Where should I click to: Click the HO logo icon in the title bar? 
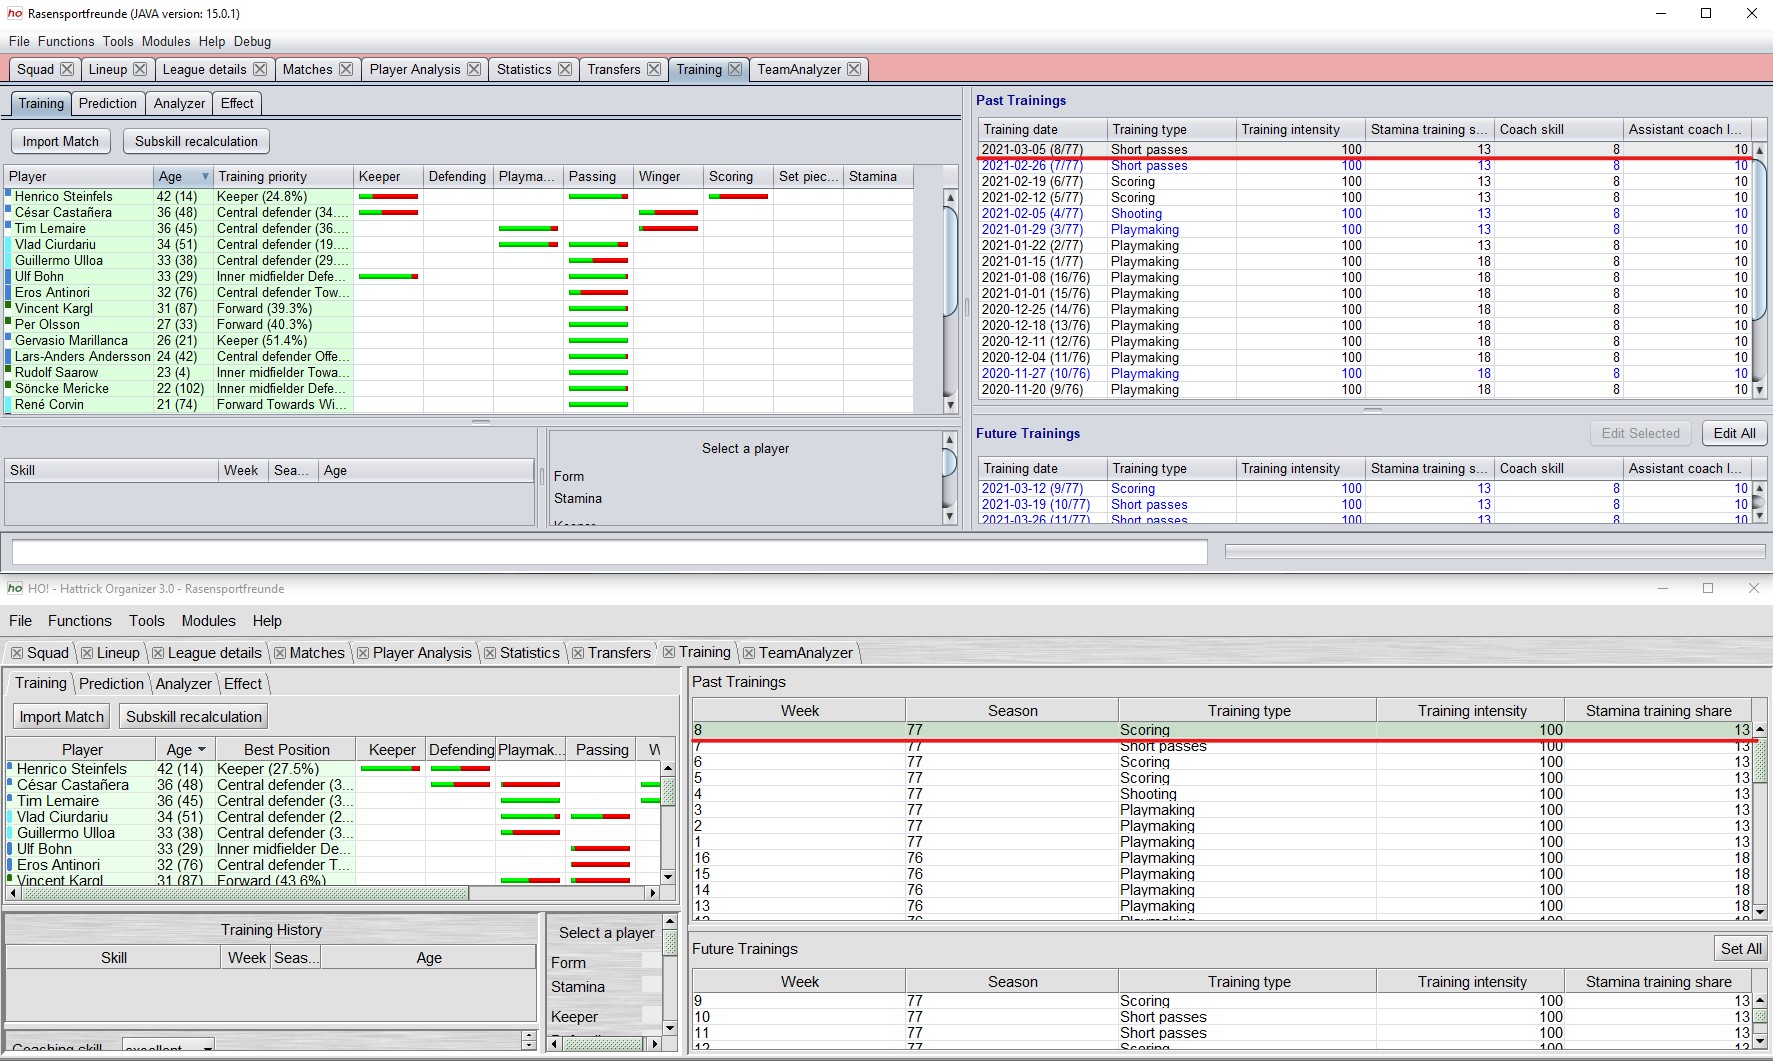coord(15,13)
